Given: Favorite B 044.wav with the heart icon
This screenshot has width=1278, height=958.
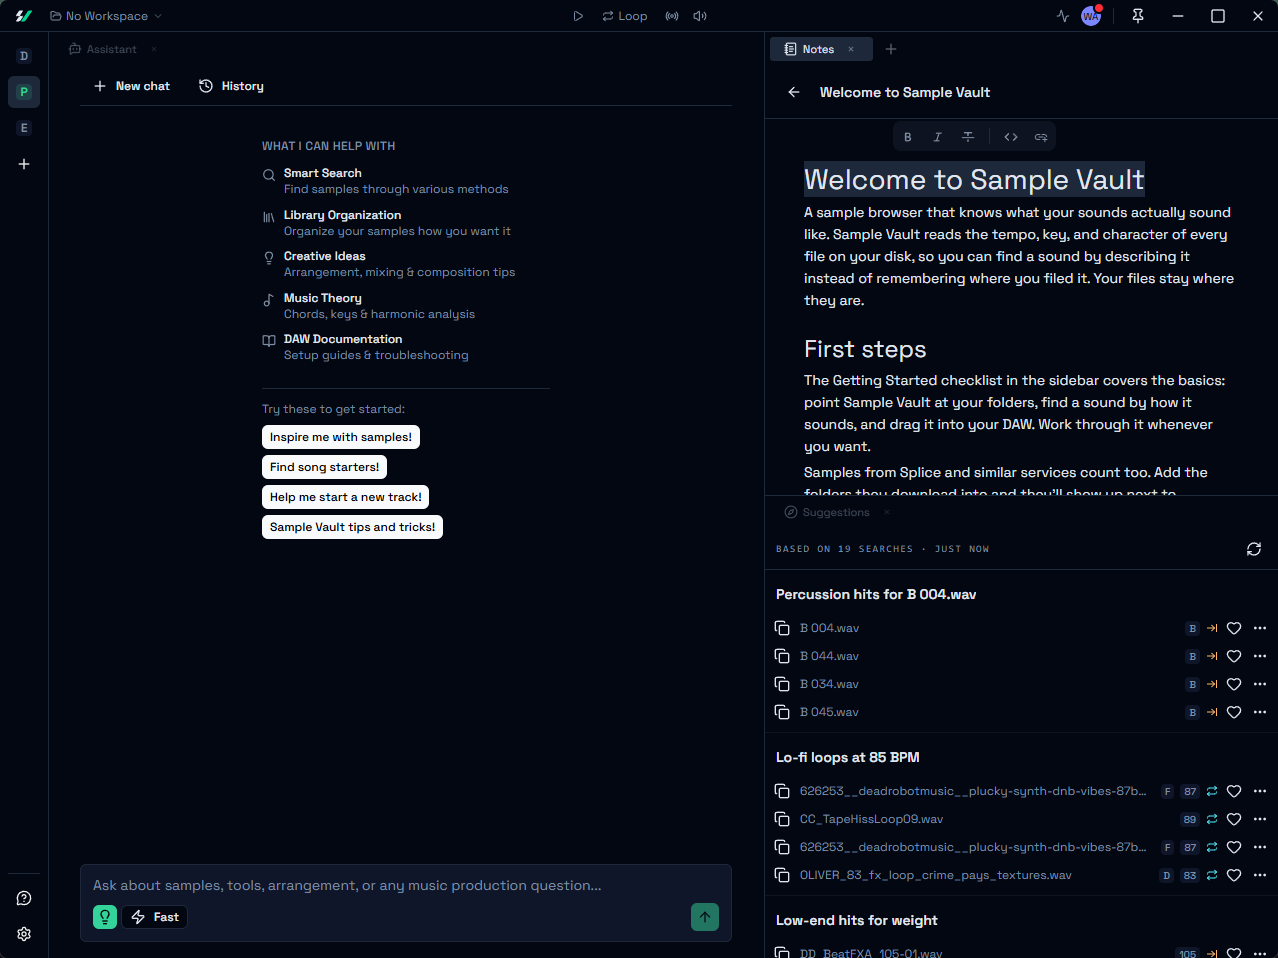Looking at the screenshot, I should click(x=1234, y=656).
